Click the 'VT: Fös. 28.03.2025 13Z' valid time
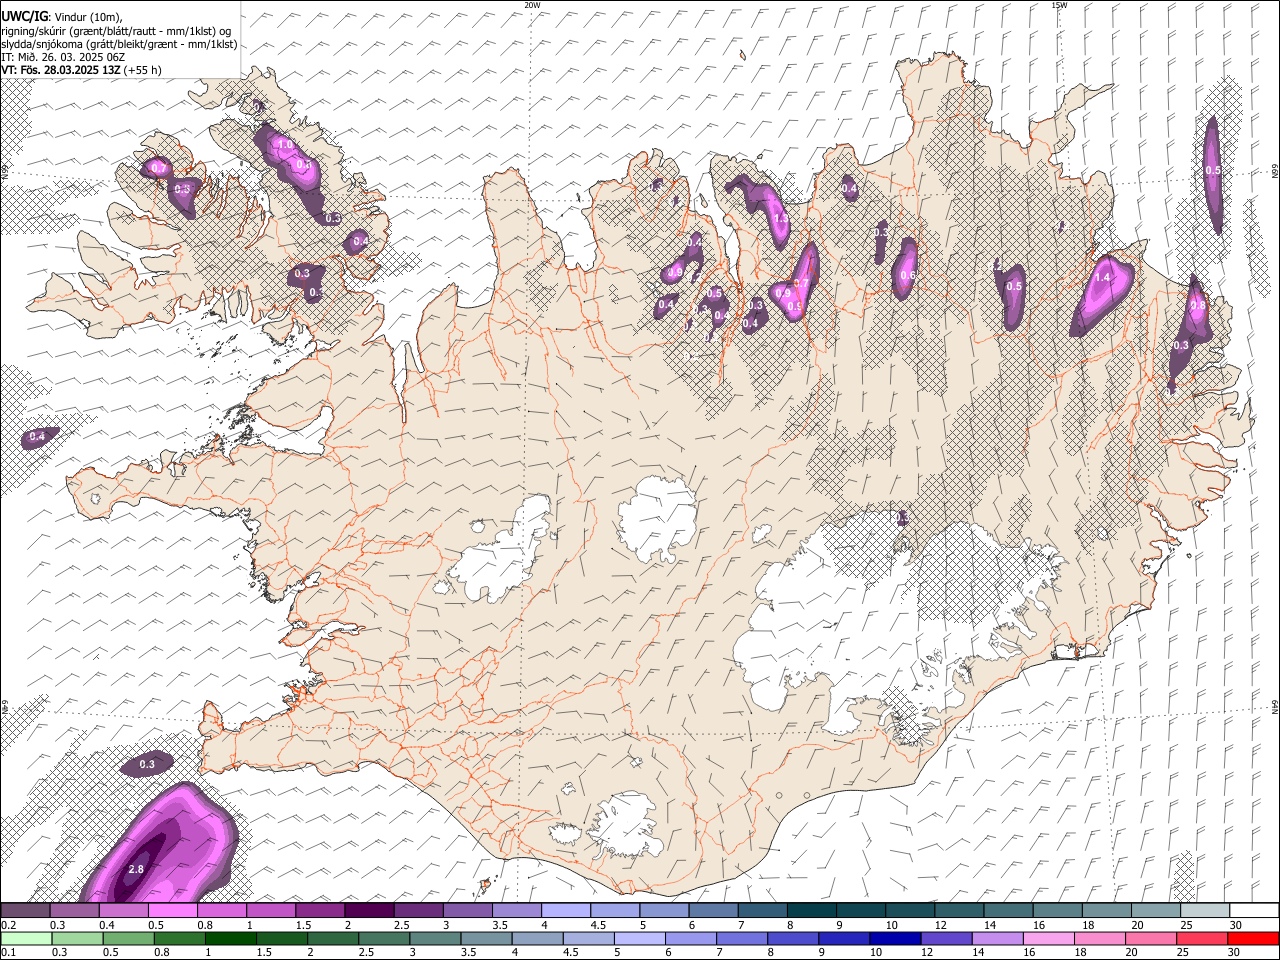This screenshot has width=1280, height=960. [x=61, y=70]
